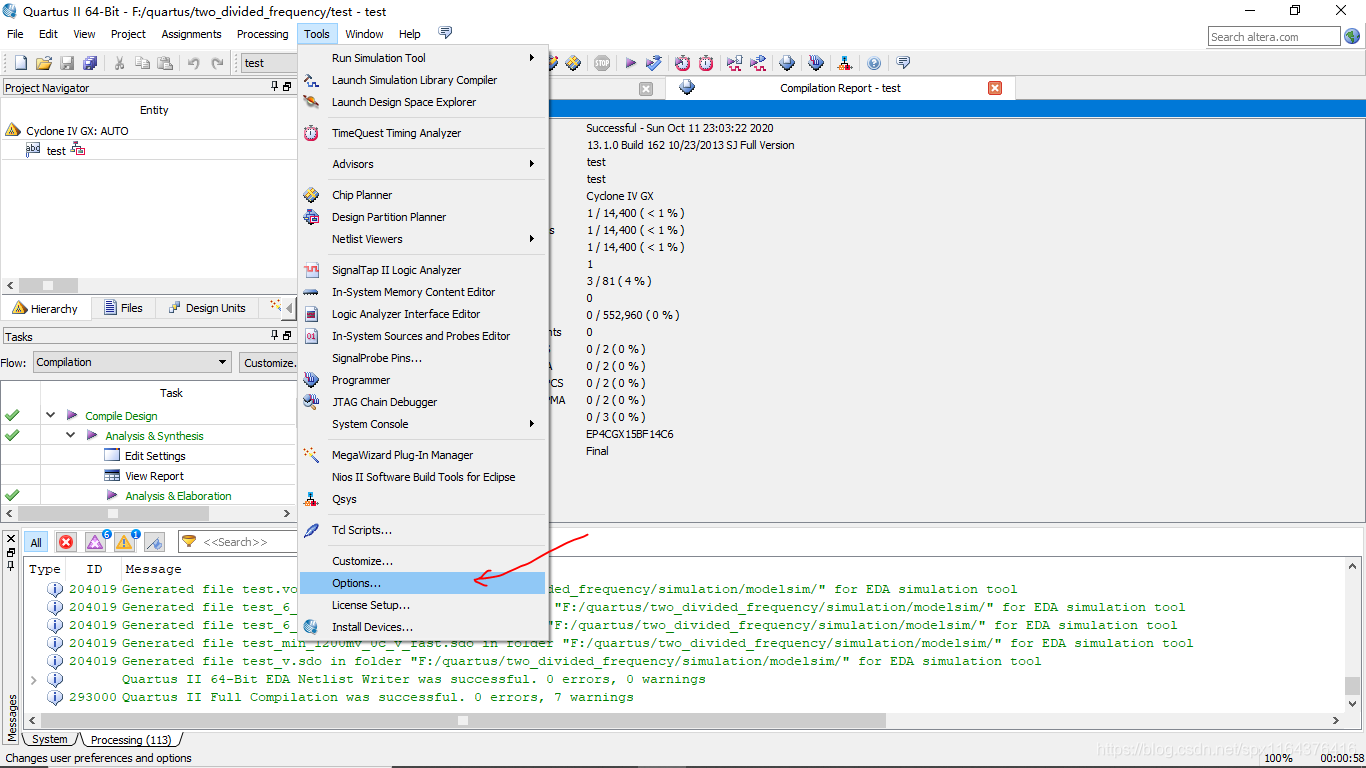Click the Undo arrow icon
The image size is (1366, 768).
[194, 63]
